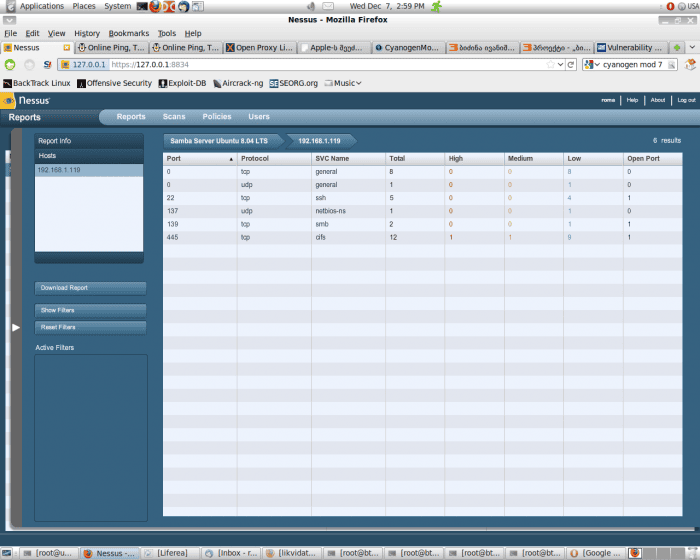
Task: Open the History menu
Action: click(87, 33)
